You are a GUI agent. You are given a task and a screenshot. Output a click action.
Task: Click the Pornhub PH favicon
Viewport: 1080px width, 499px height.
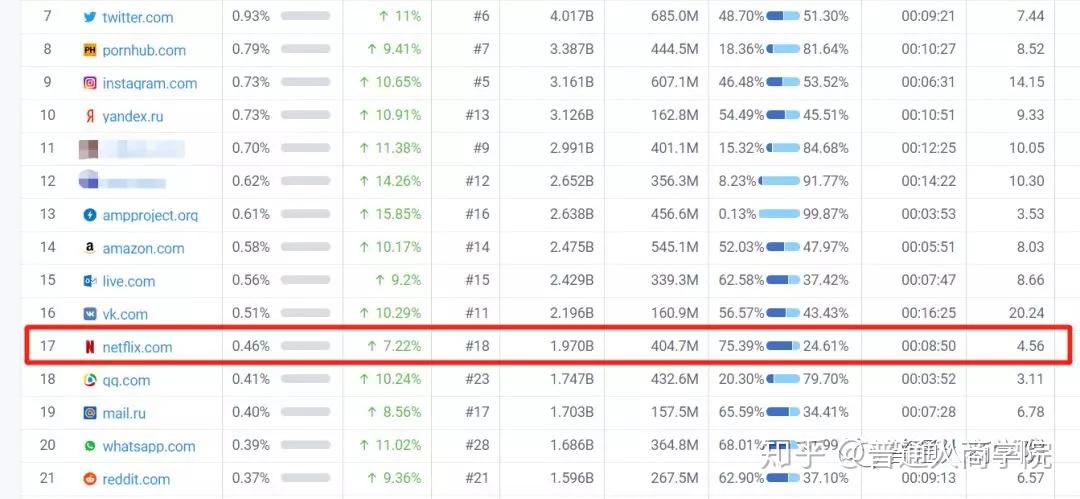[90, 50]
